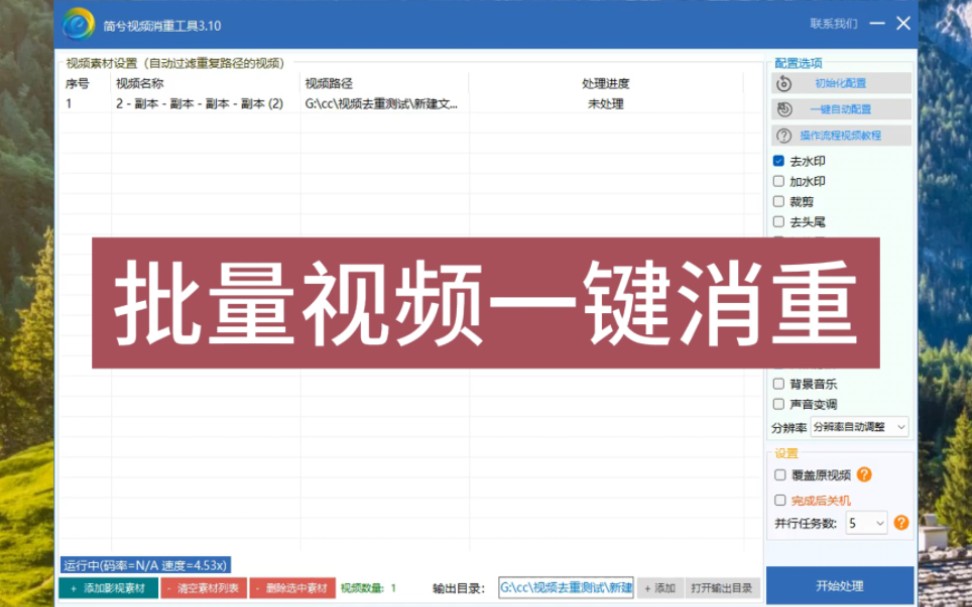Click the 输出目录 path input field
This screenshot has width=972, height=607.
(x=565, y=588)
